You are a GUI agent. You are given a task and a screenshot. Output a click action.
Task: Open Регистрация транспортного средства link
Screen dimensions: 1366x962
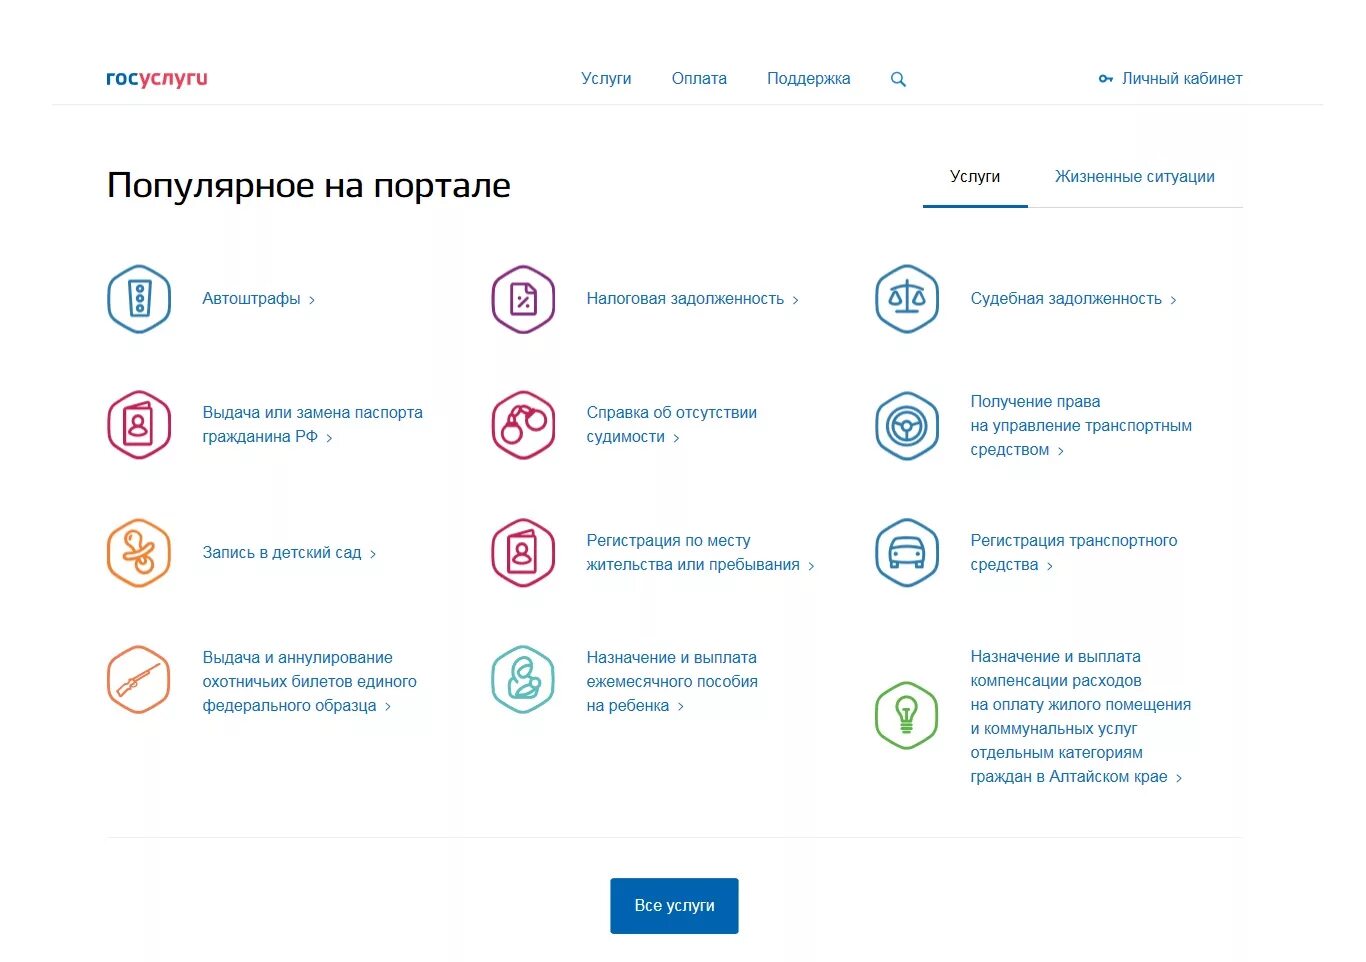click(1073, 553)
